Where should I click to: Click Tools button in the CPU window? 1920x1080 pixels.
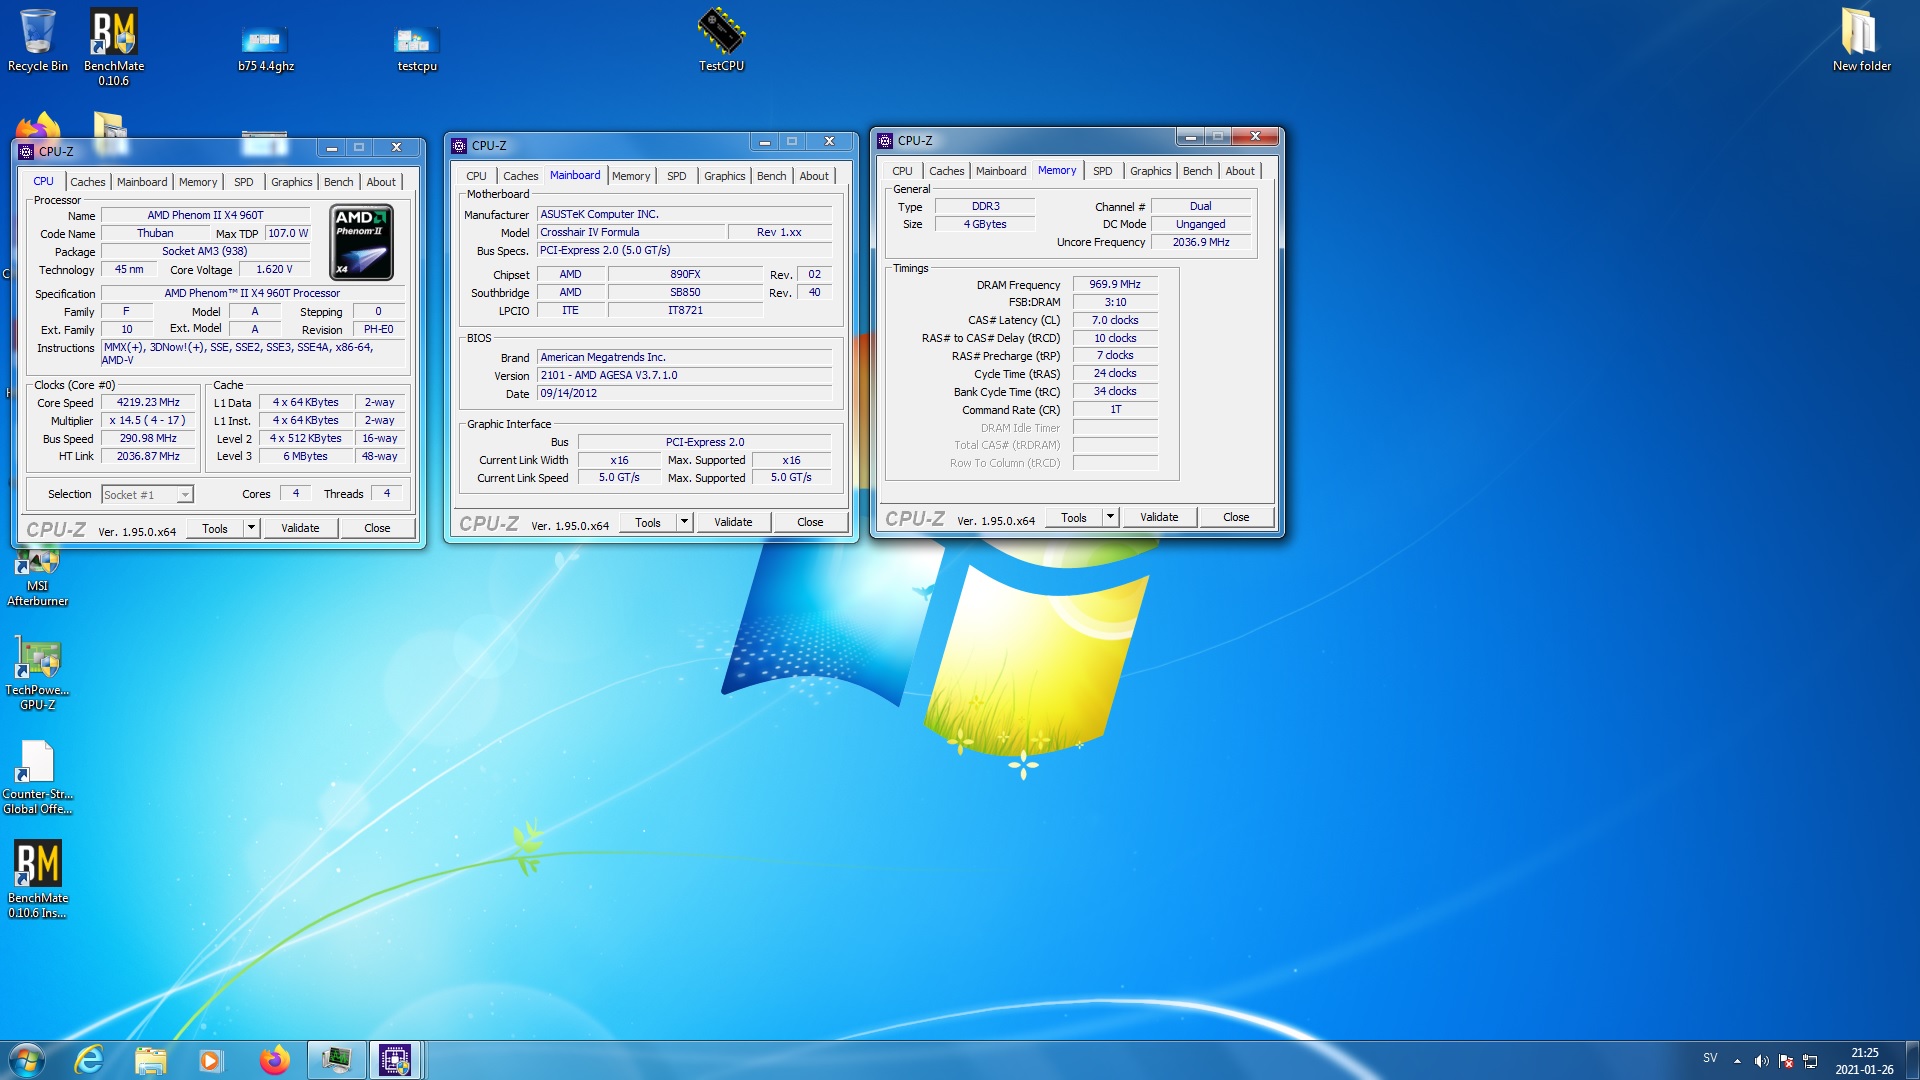pyautogui.click(x=215, y=528)
